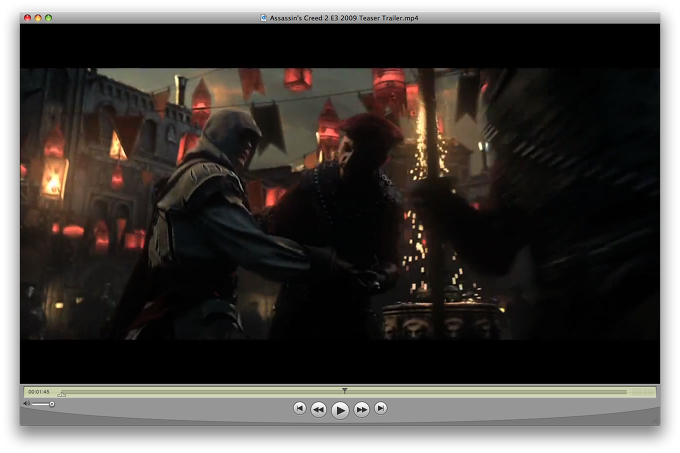Viewport: 680px width, 453px height.
Task: Jump to the start of the movie
Action: [x=300, y=408]
